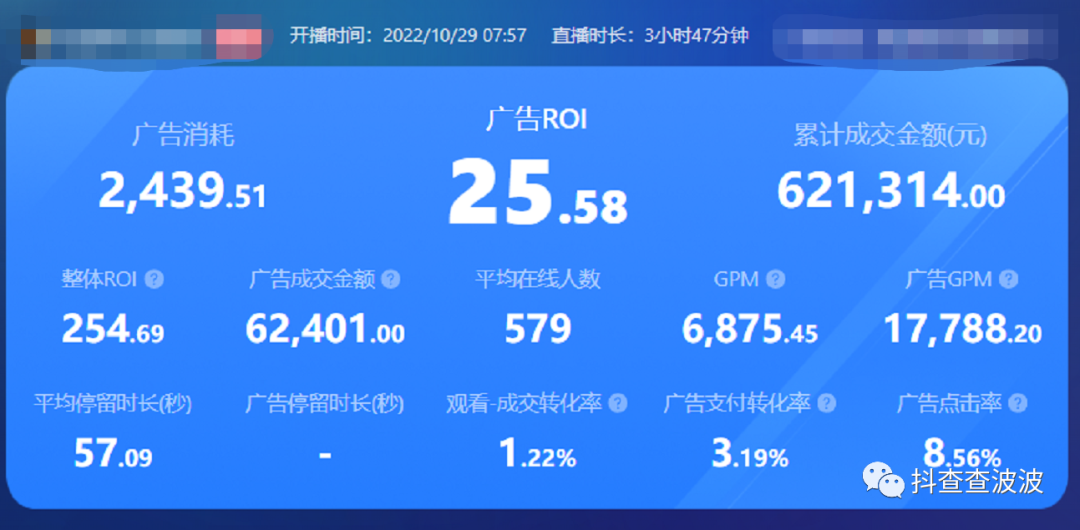This screenshot has height=530, width=1080.
Task: Click the 62,401.00 value
Action: coord(325,329)
